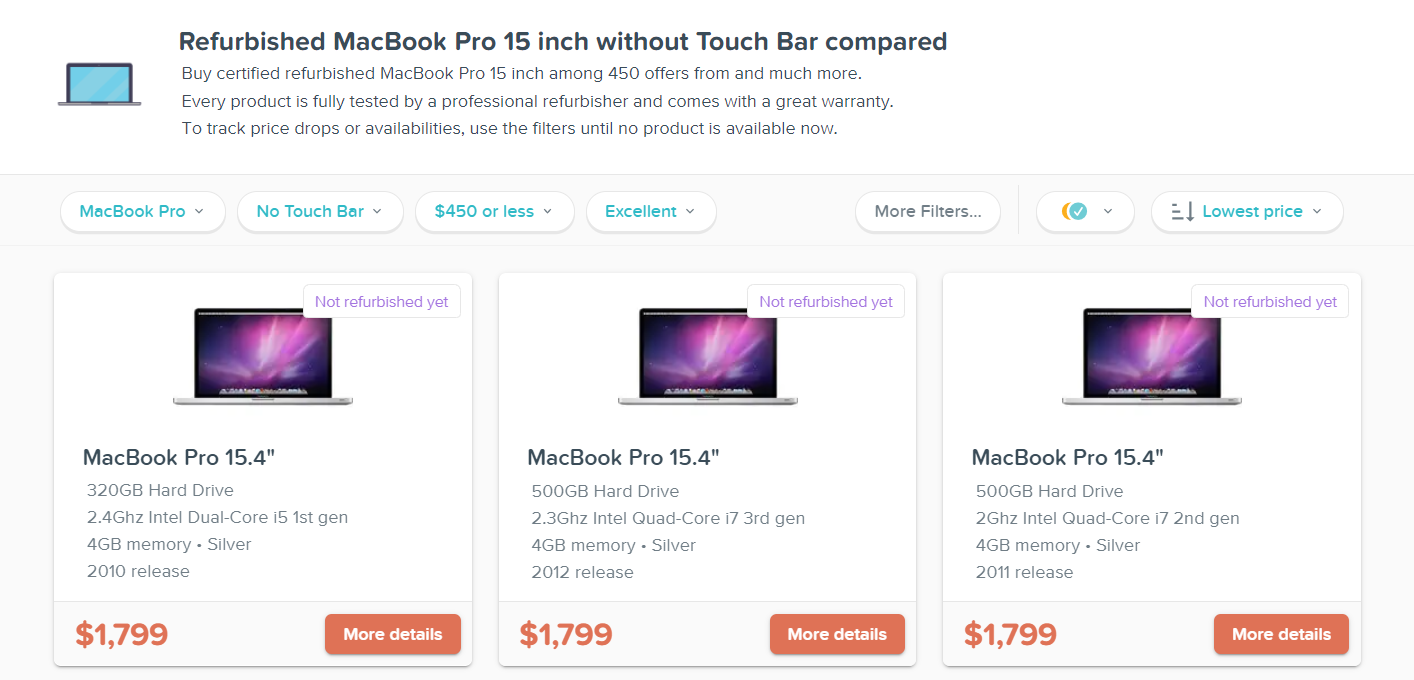Image resolution: width=1414 pixels, height=680 pixels.
Task: Click More details for the 2011 release MacBook
Action: 1281,634
